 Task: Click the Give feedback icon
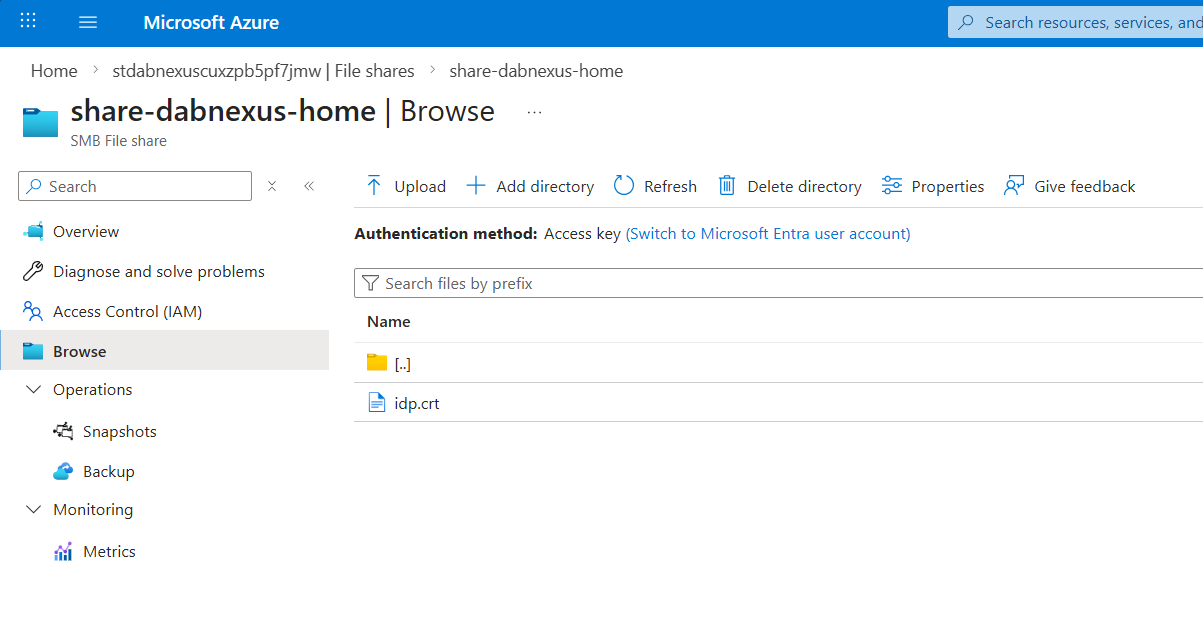1014,186
